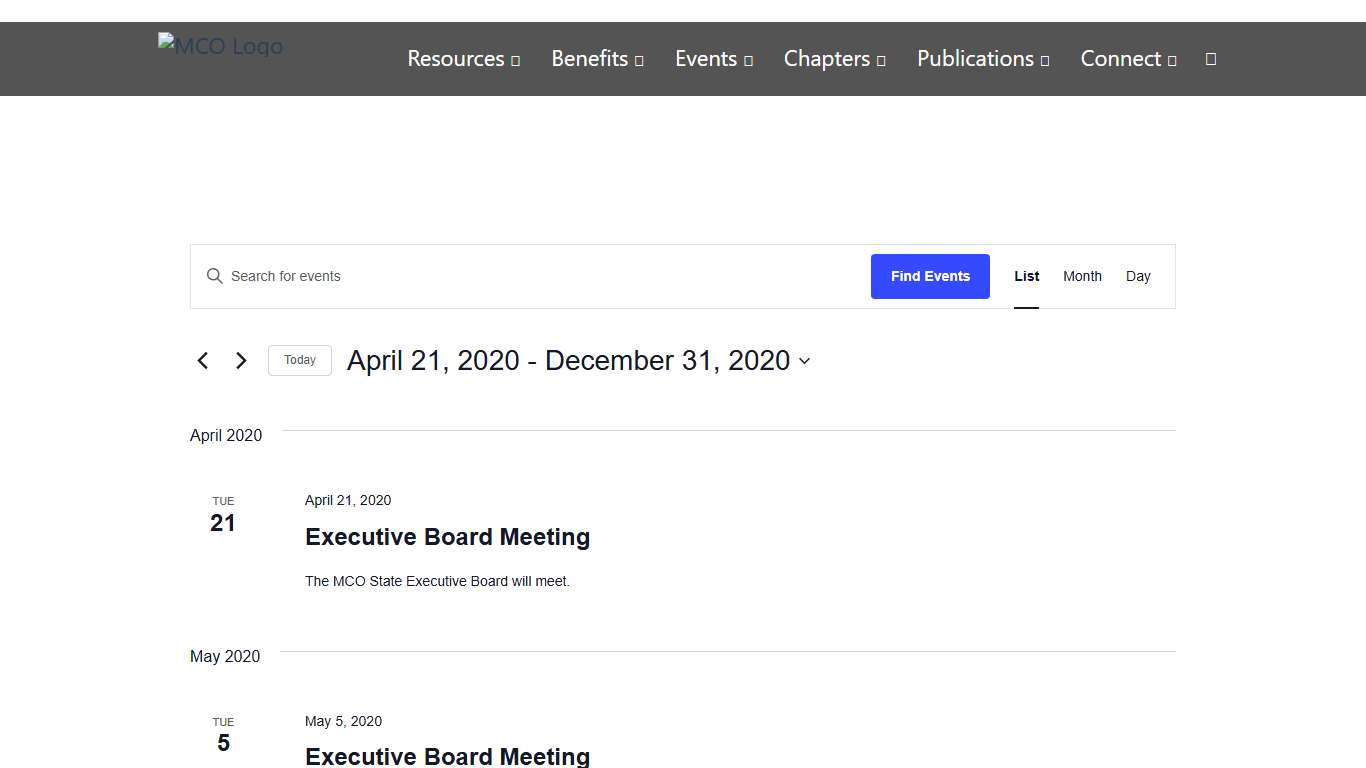Switch to Month view
The width and height of the screenshot is (1366, 768).
tap(1082, 277)
